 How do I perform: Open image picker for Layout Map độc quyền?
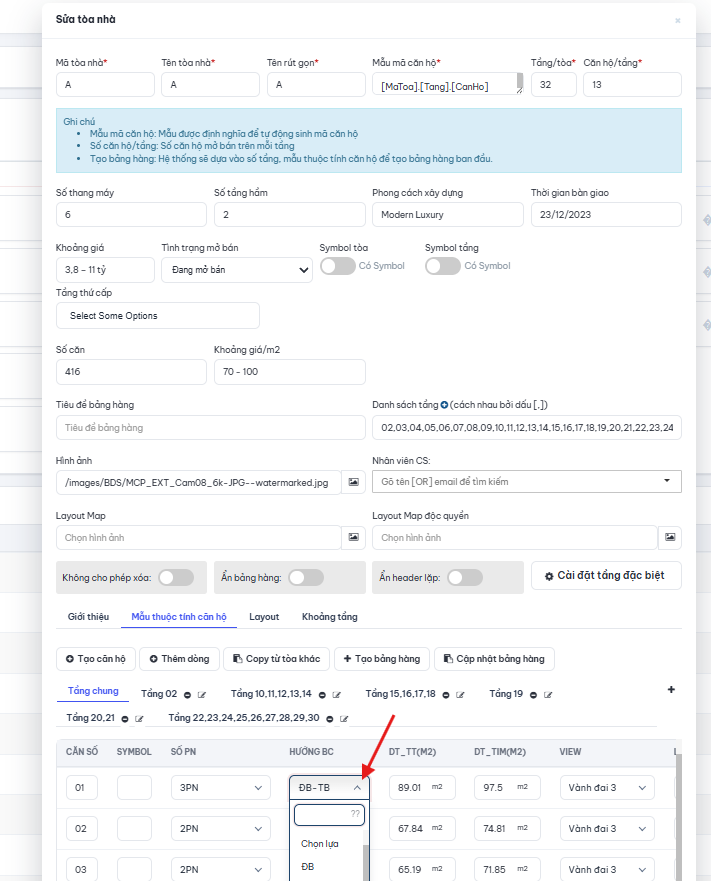(670, 537)
